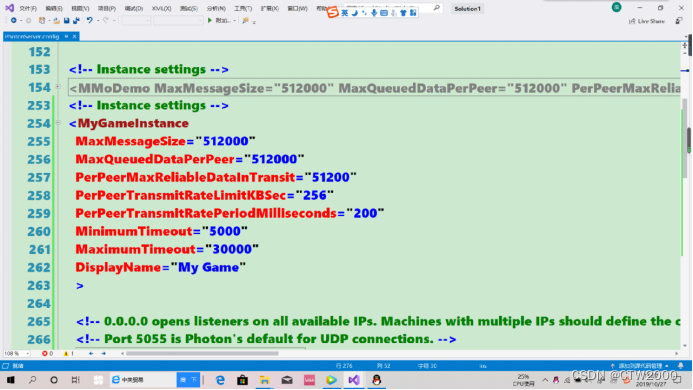Open the 视图(V) menu
The width and height of the screenshot is (693, 390).
tap(80, 8)
